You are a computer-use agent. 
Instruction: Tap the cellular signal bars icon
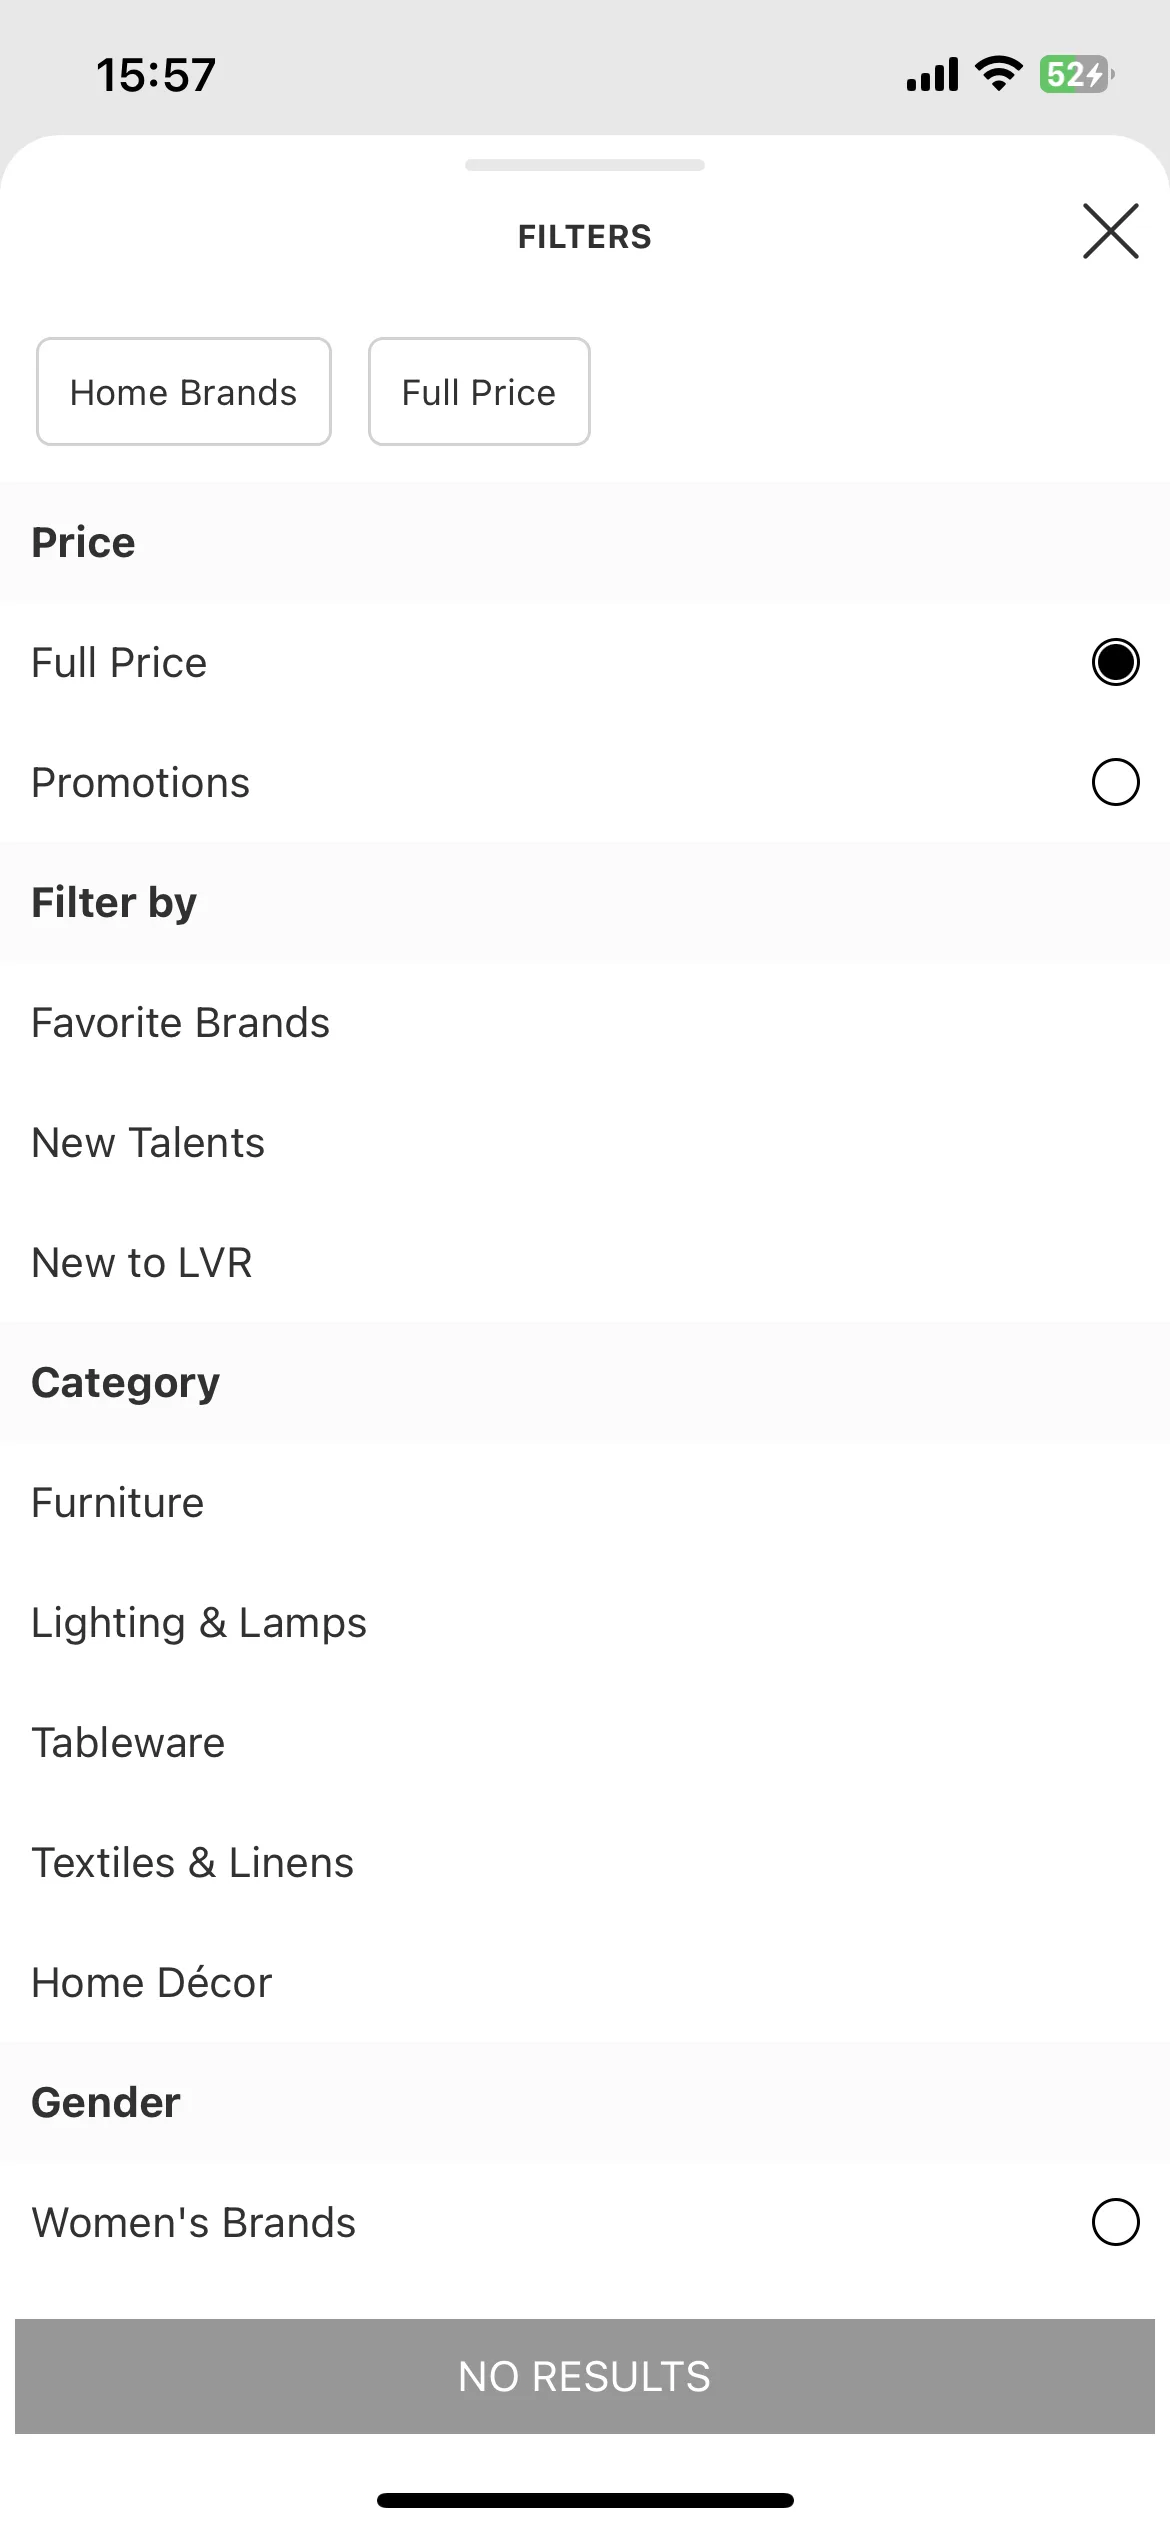click(x=932, y=74)
